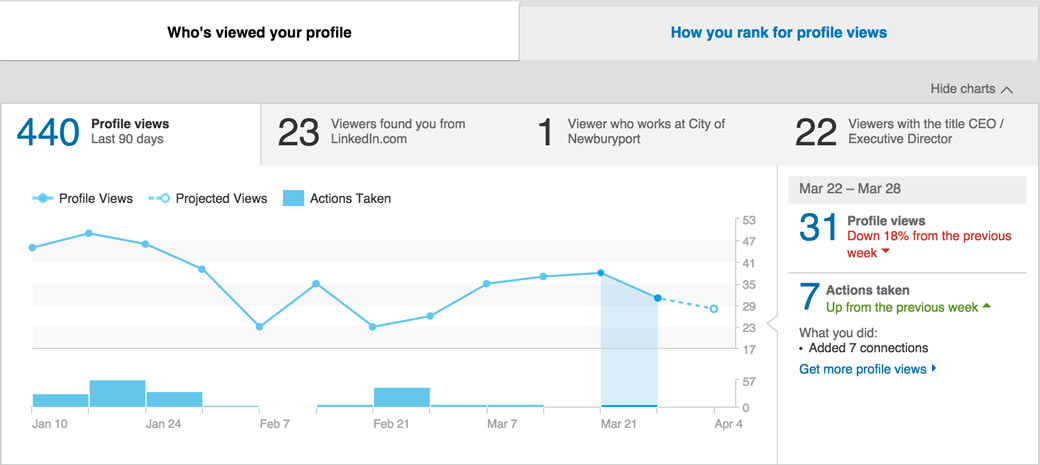Select the Viewer at City of Newburyport stat
Image resolution: width=1040 pixels, height=465 pixels.
click(647, 132)
